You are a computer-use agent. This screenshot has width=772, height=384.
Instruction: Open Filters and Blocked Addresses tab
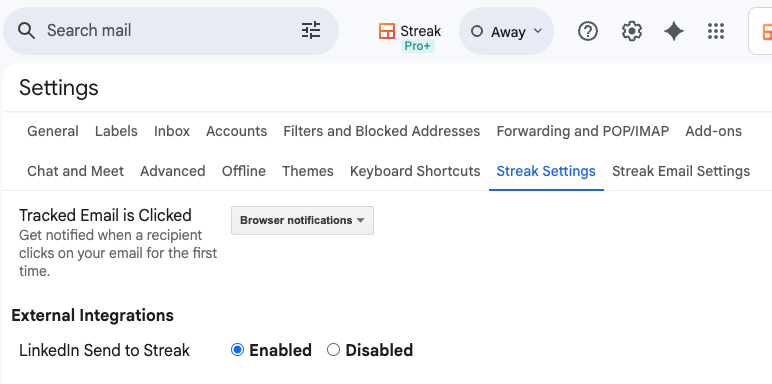tap(382, 131)
